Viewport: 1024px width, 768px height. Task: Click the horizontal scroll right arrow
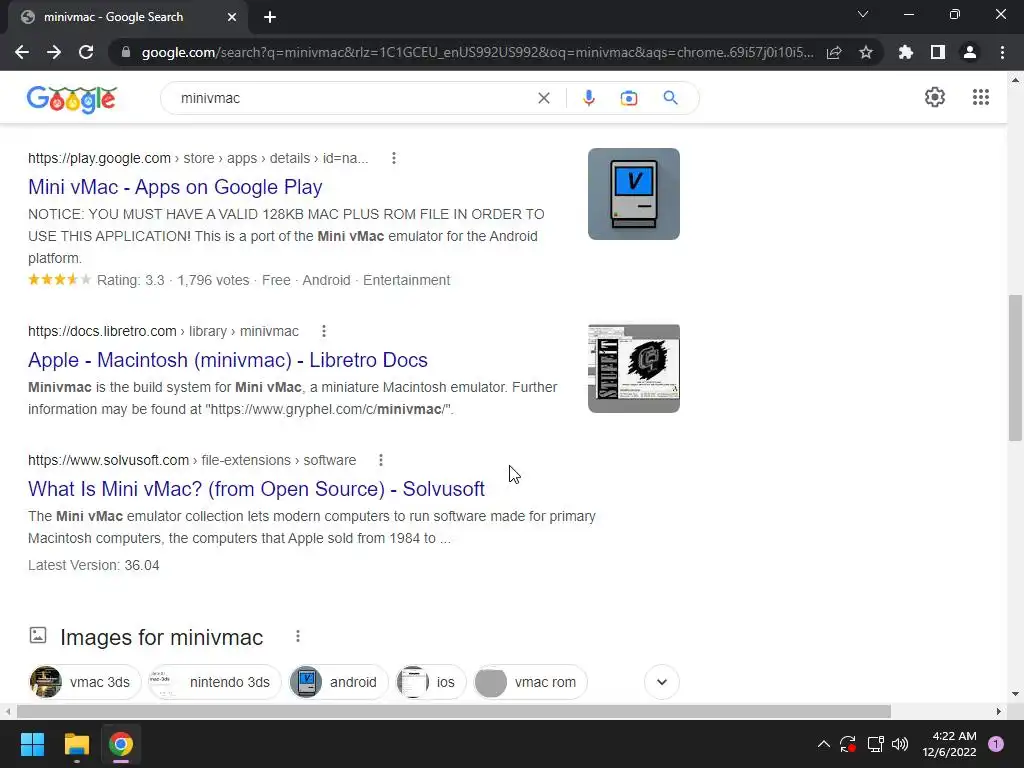pyautogui.click(x=999, y=711)
